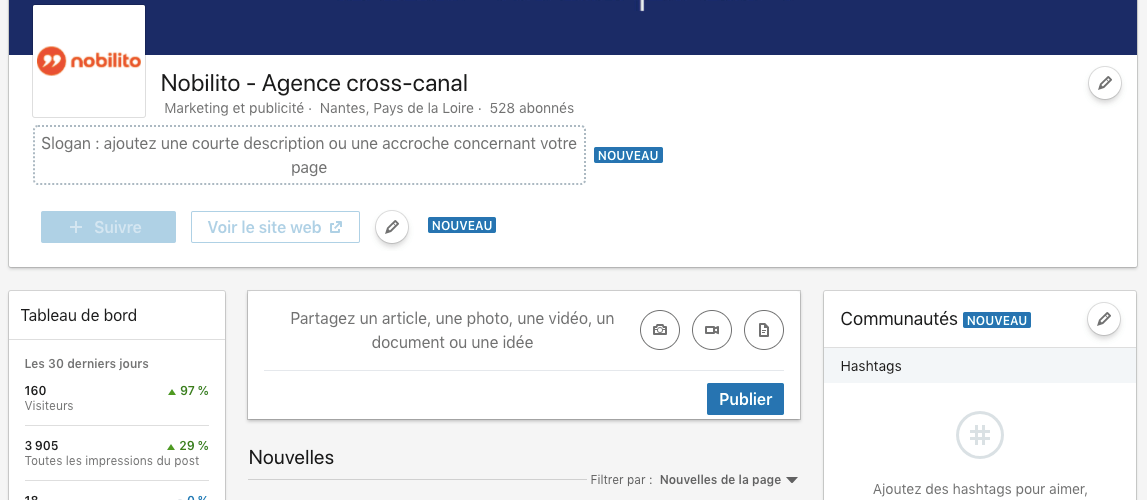This screenshot has height=500, width=1147.
Task: Click the camera icon to add a photo
Action: [x=660, y=330]
